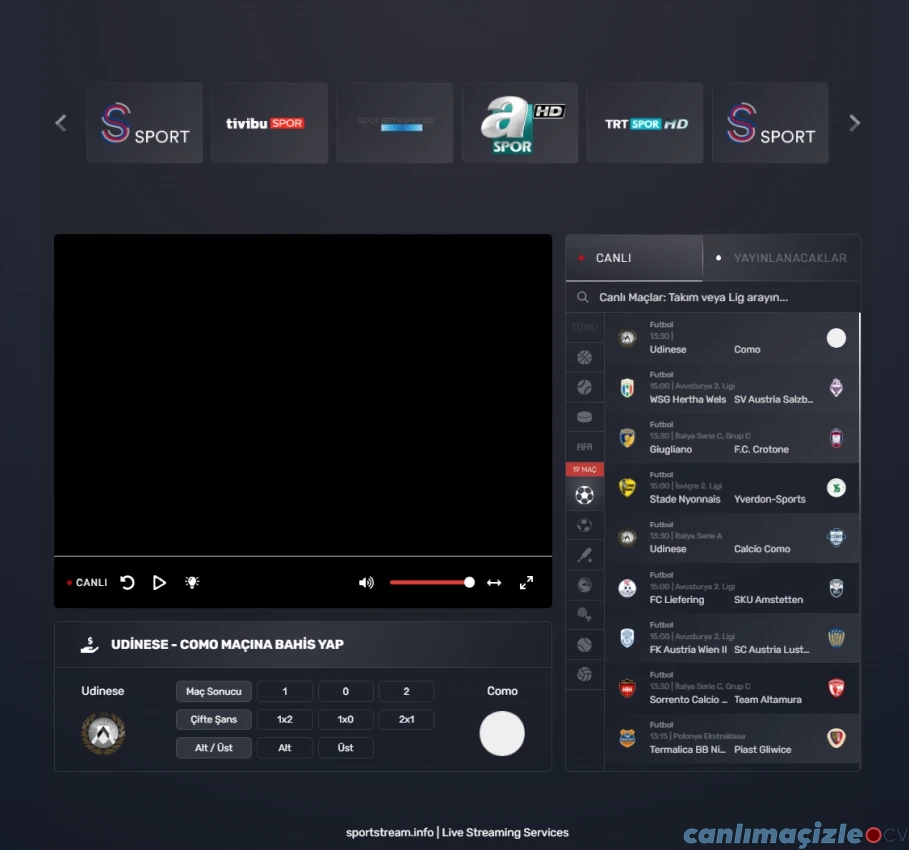Screen dimensions: 909x850
Task: Click the Maç Sonucu bet type button
Action: pyautogui.click(x=214, y=691)
